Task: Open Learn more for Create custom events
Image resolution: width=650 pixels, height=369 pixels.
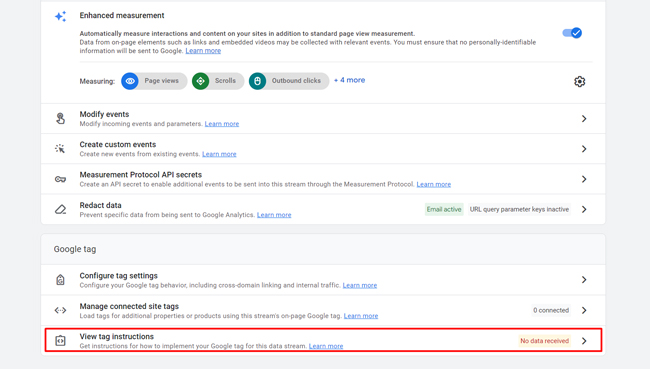Action: click(219, 154)
